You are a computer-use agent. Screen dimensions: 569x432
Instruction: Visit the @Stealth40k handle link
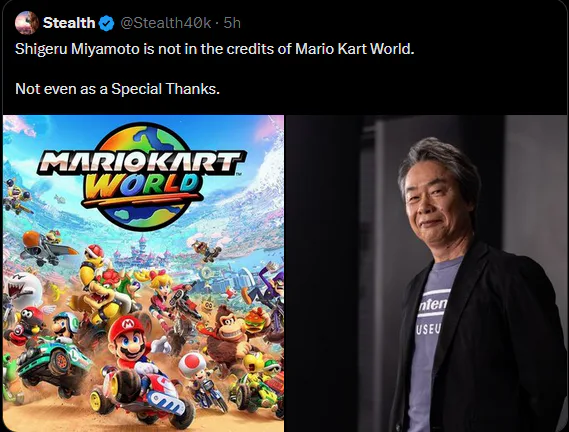pos(165,23)
